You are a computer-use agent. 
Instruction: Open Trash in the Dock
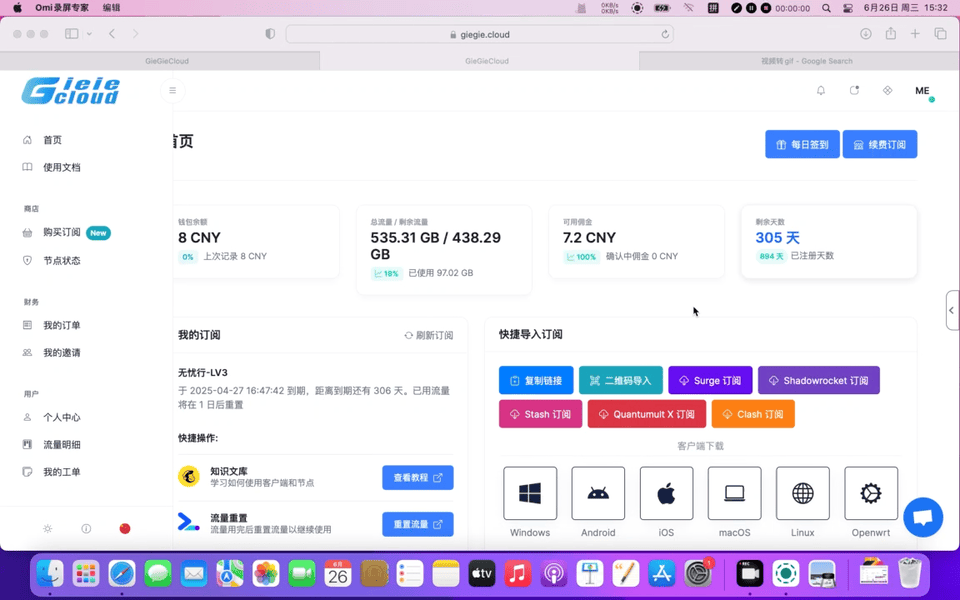[x=910, y=573]
